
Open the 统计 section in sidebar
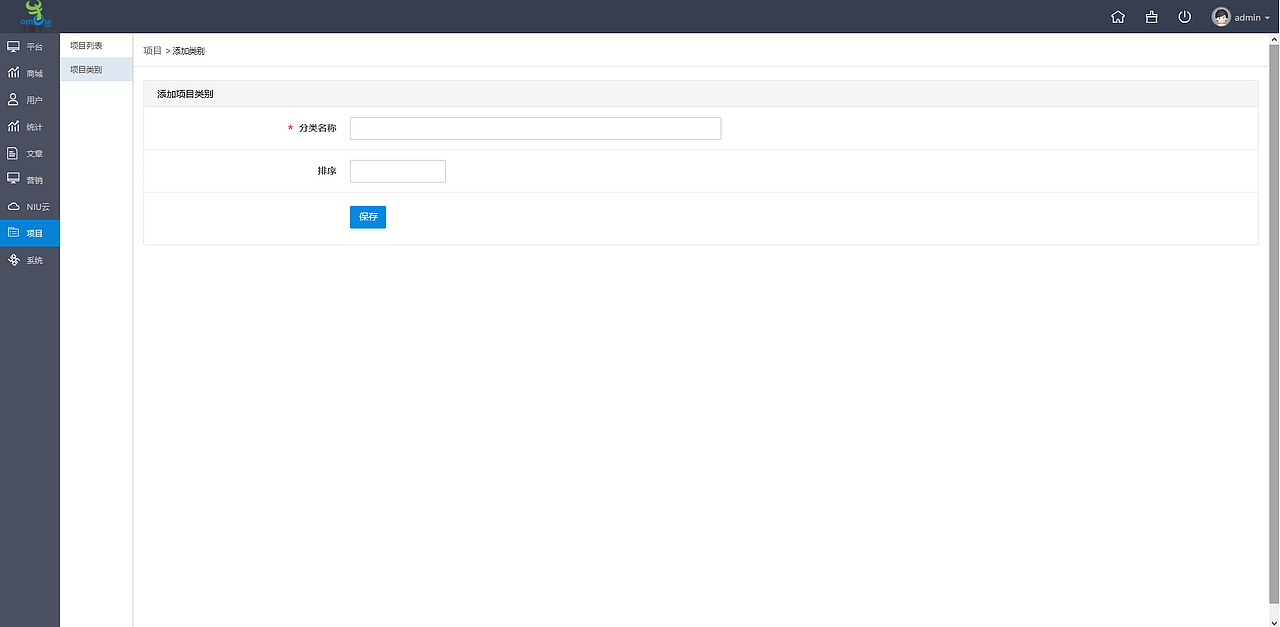30,127
